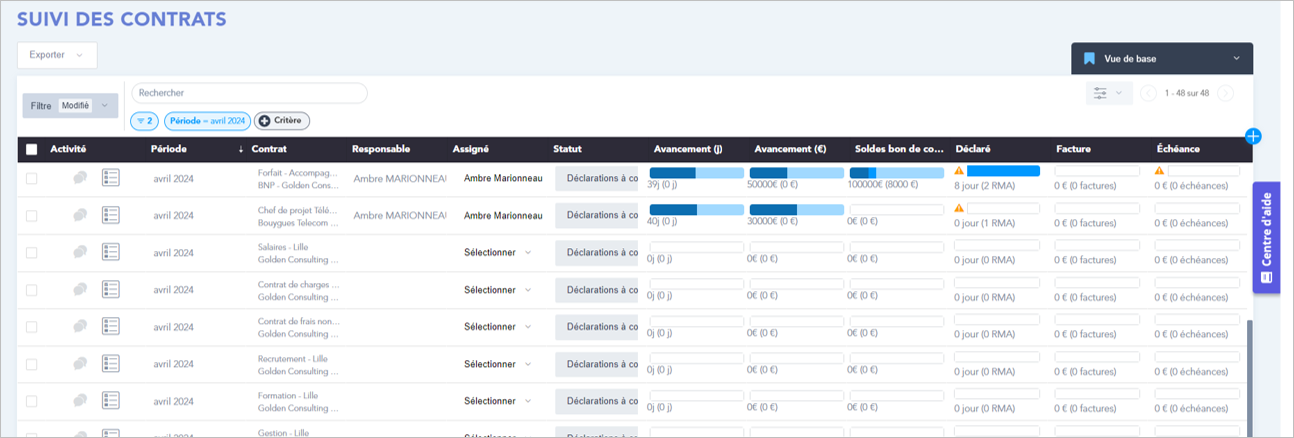Tick the checkbox for the Forfait - Accompag row
This screenshot has height=438, width=1294.
coord(31,178)
